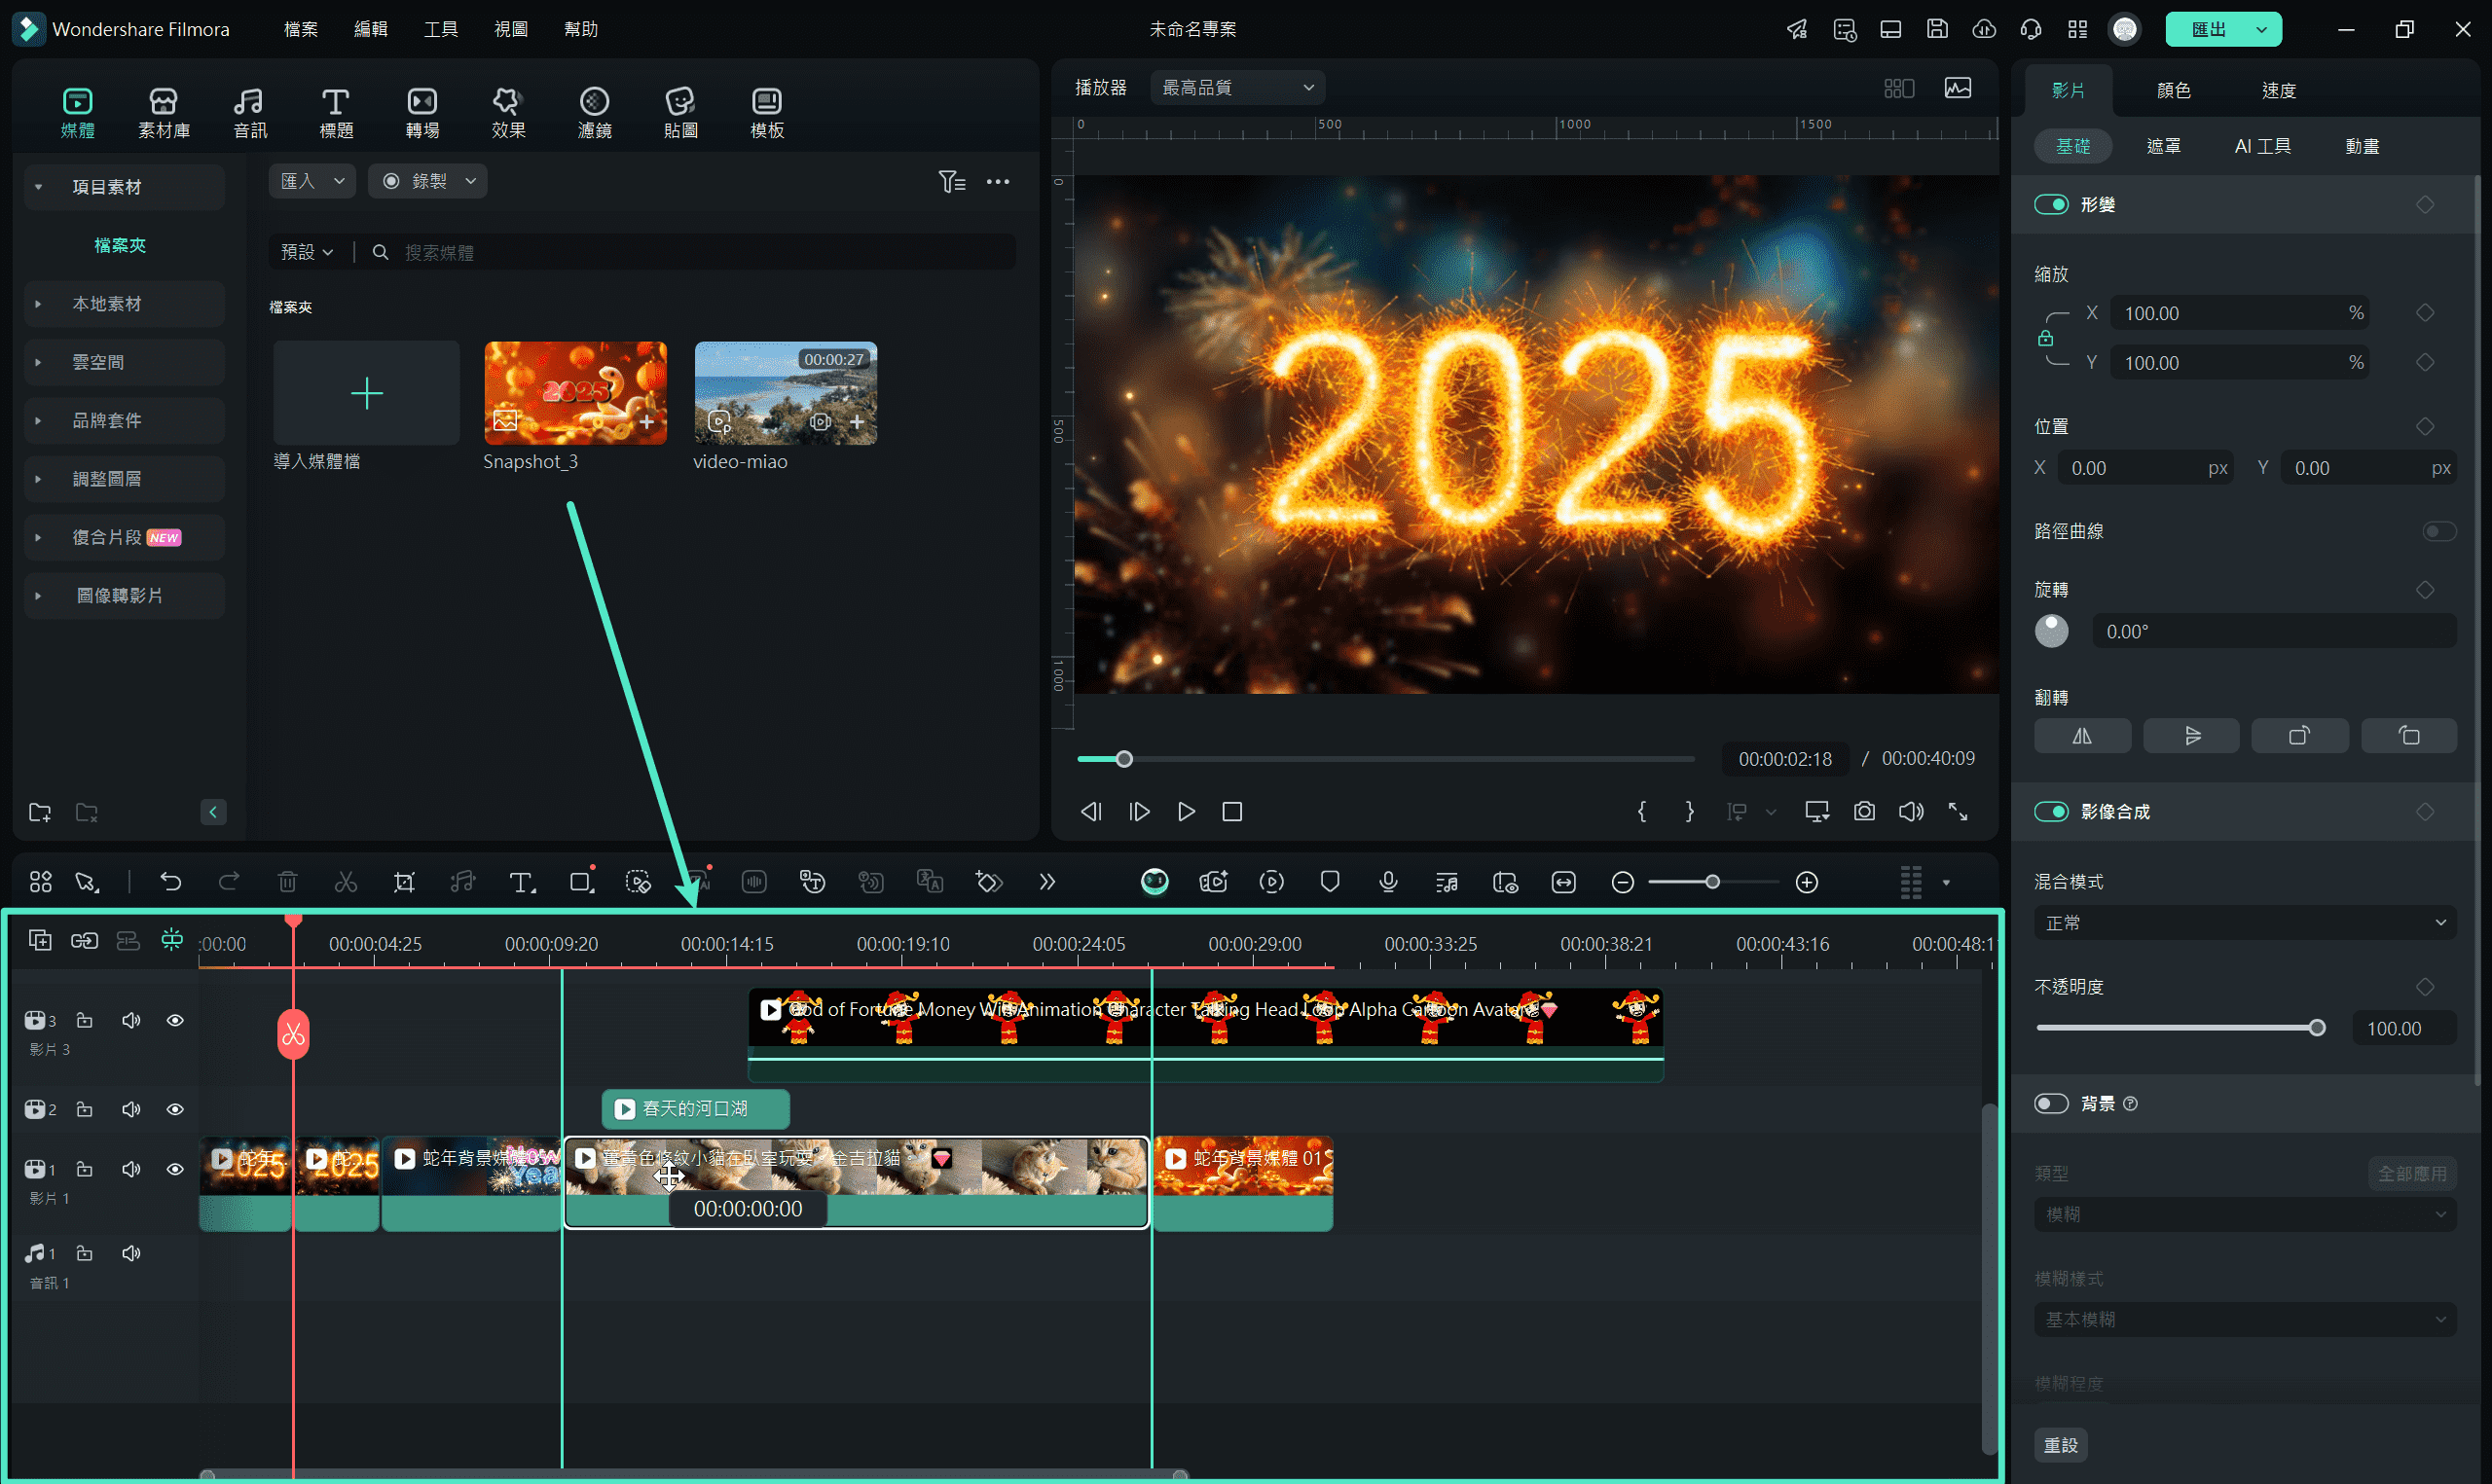
Task: Click the scissors split button on playhead
Action: [x=293, y=1034]
